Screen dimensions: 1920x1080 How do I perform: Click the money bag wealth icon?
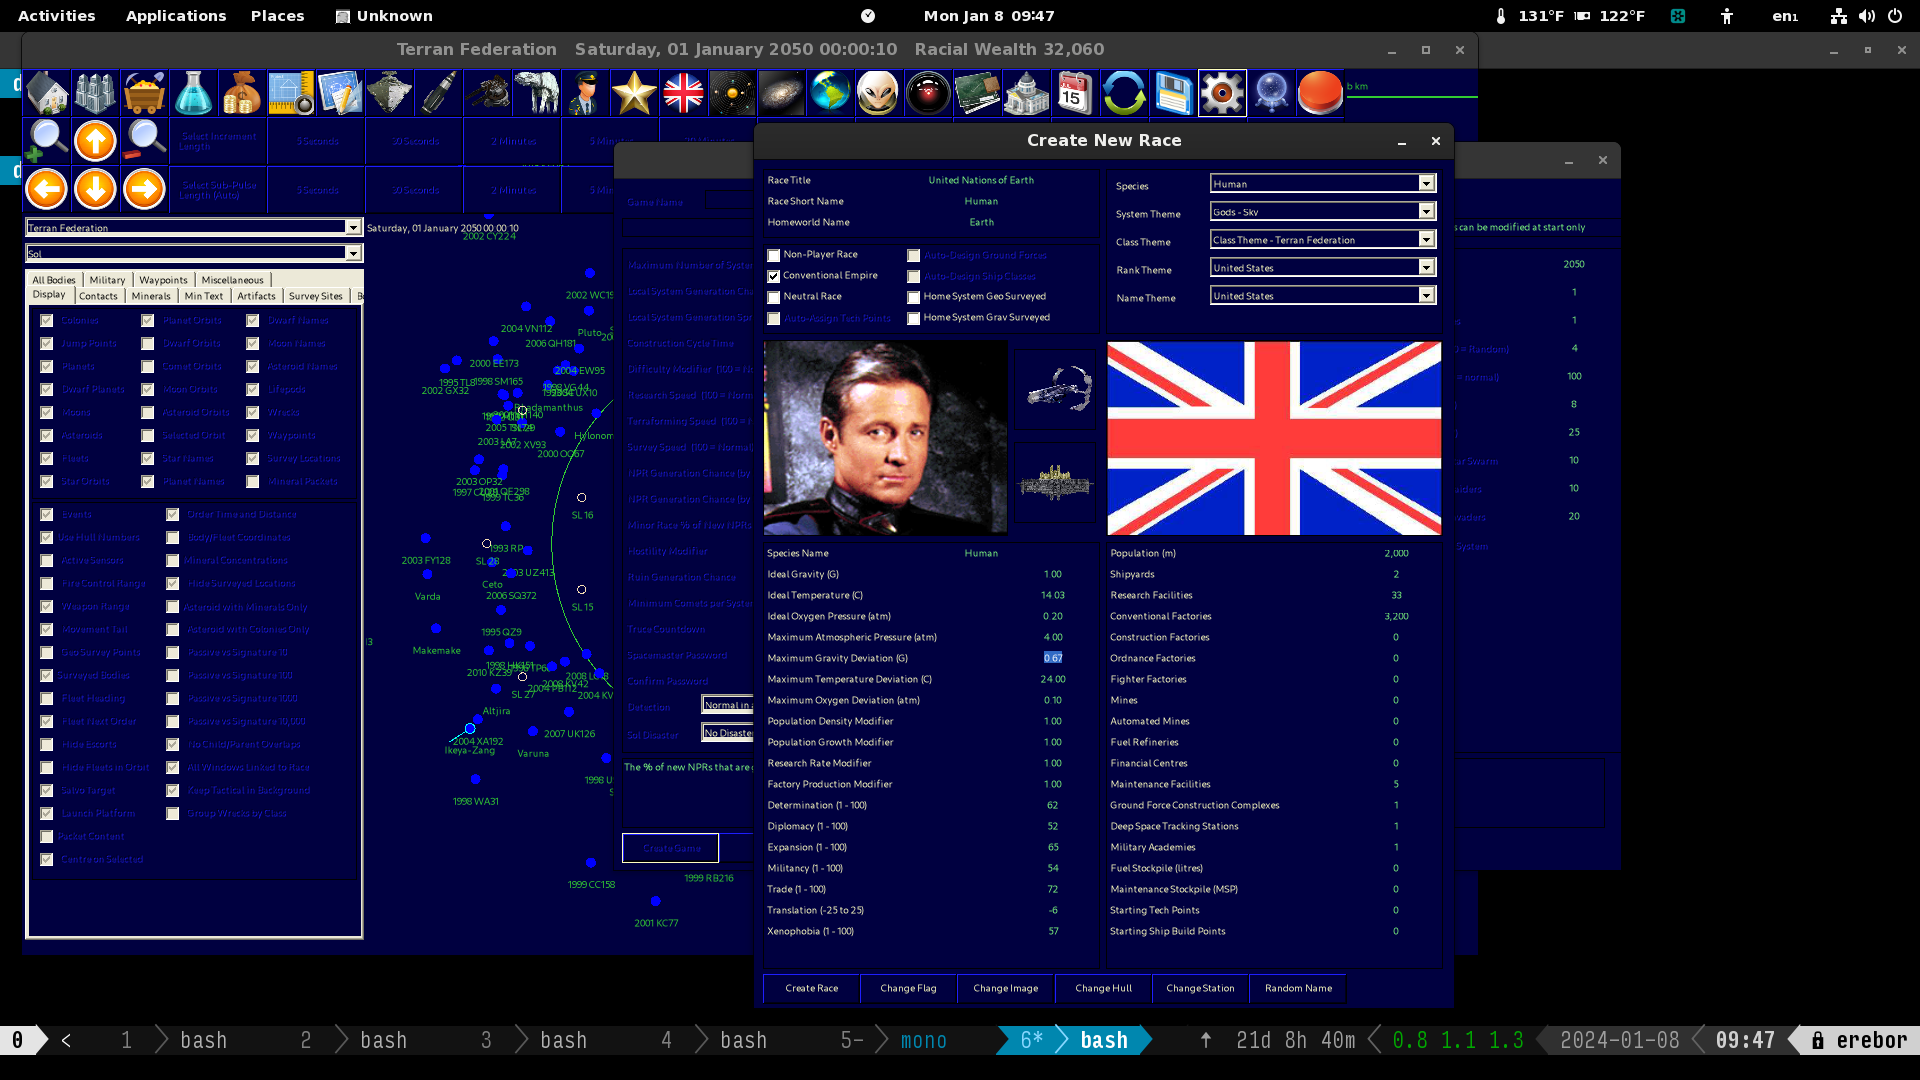(243, 93)
